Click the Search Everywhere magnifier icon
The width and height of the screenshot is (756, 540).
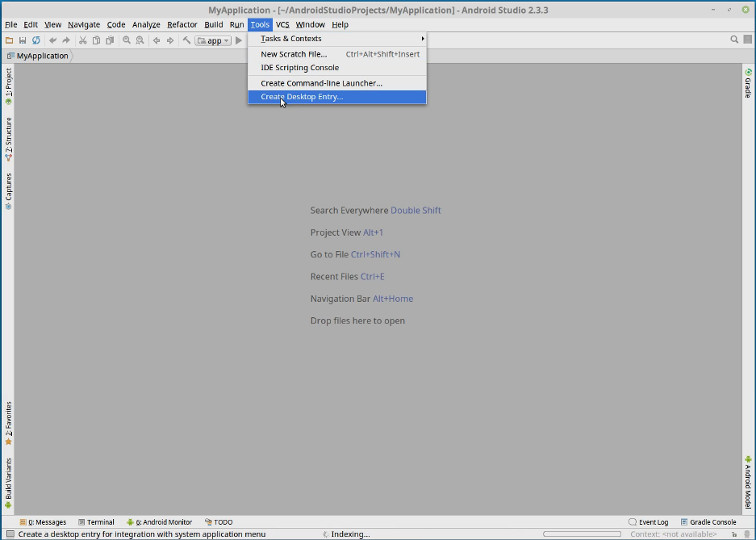coord(734,40)
